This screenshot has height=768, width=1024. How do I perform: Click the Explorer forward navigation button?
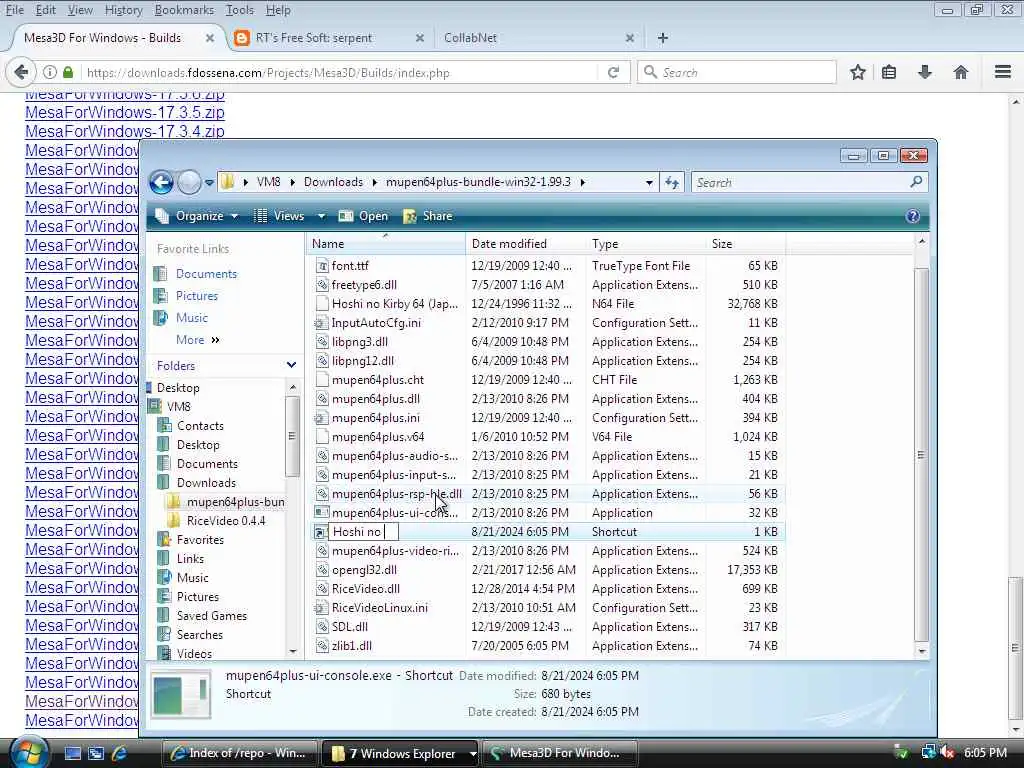point(189,182)
